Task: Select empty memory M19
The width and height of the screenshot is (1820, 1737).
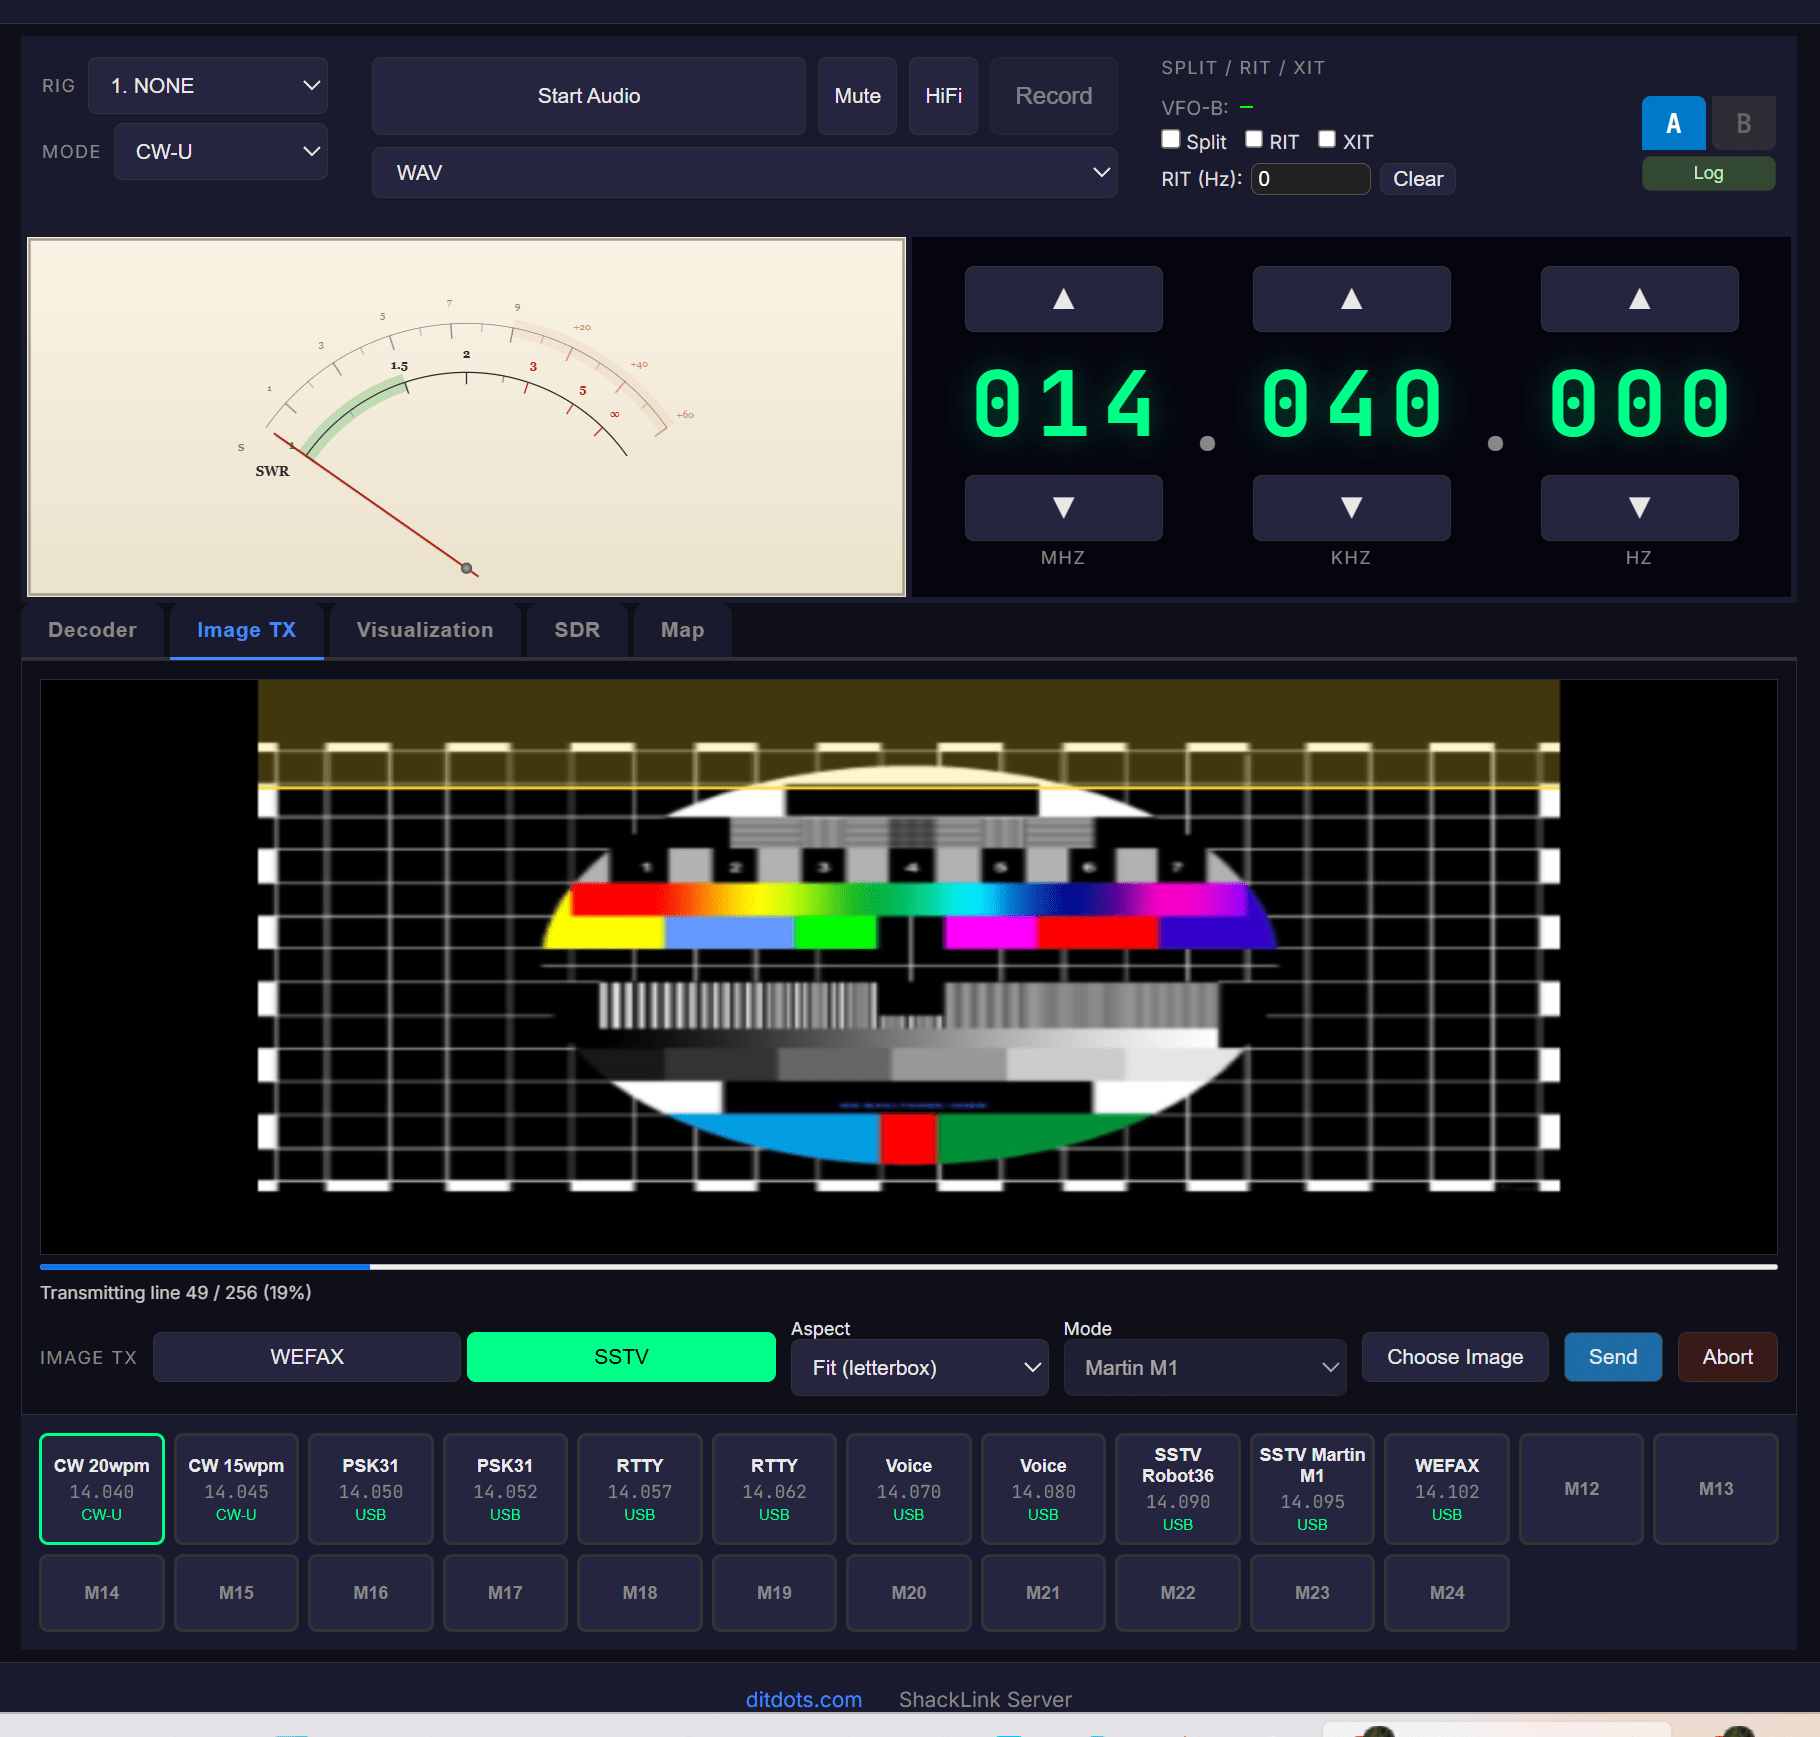Action: (x=774, y=1593)
